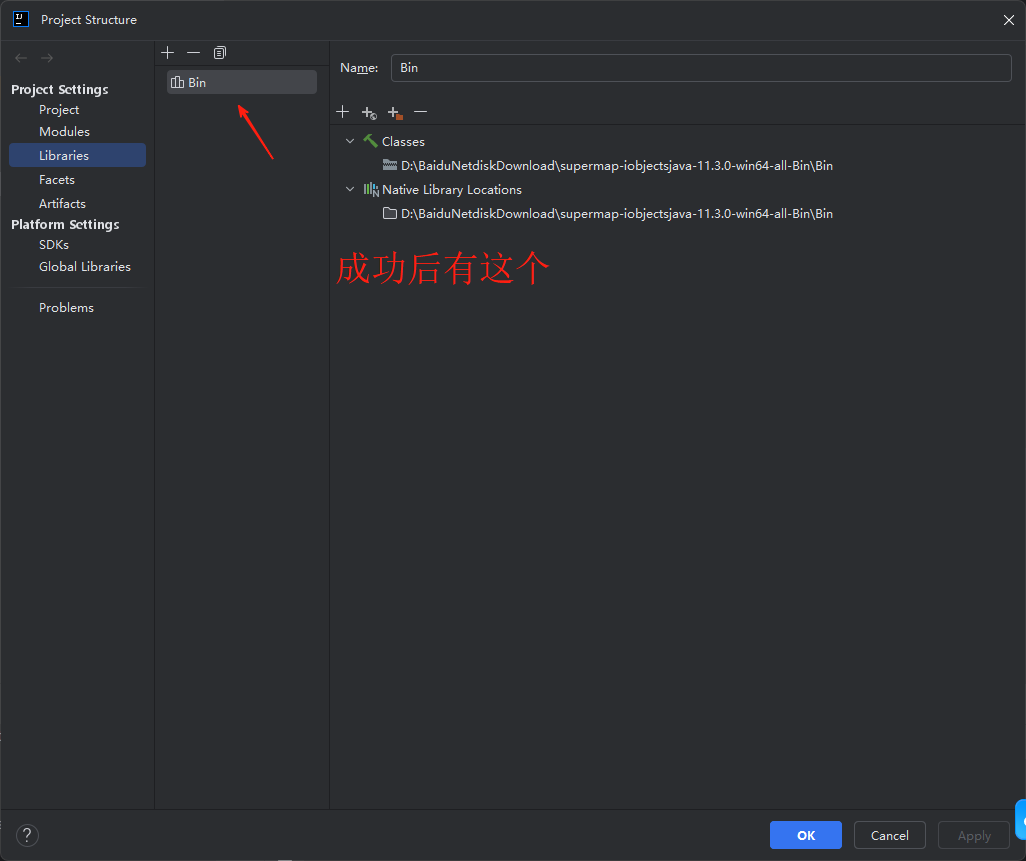The height and width of the screenshot is (861, 1026).
Task: Remove selected entry with right-panel minus icon
Action: (x=420, y=112)
